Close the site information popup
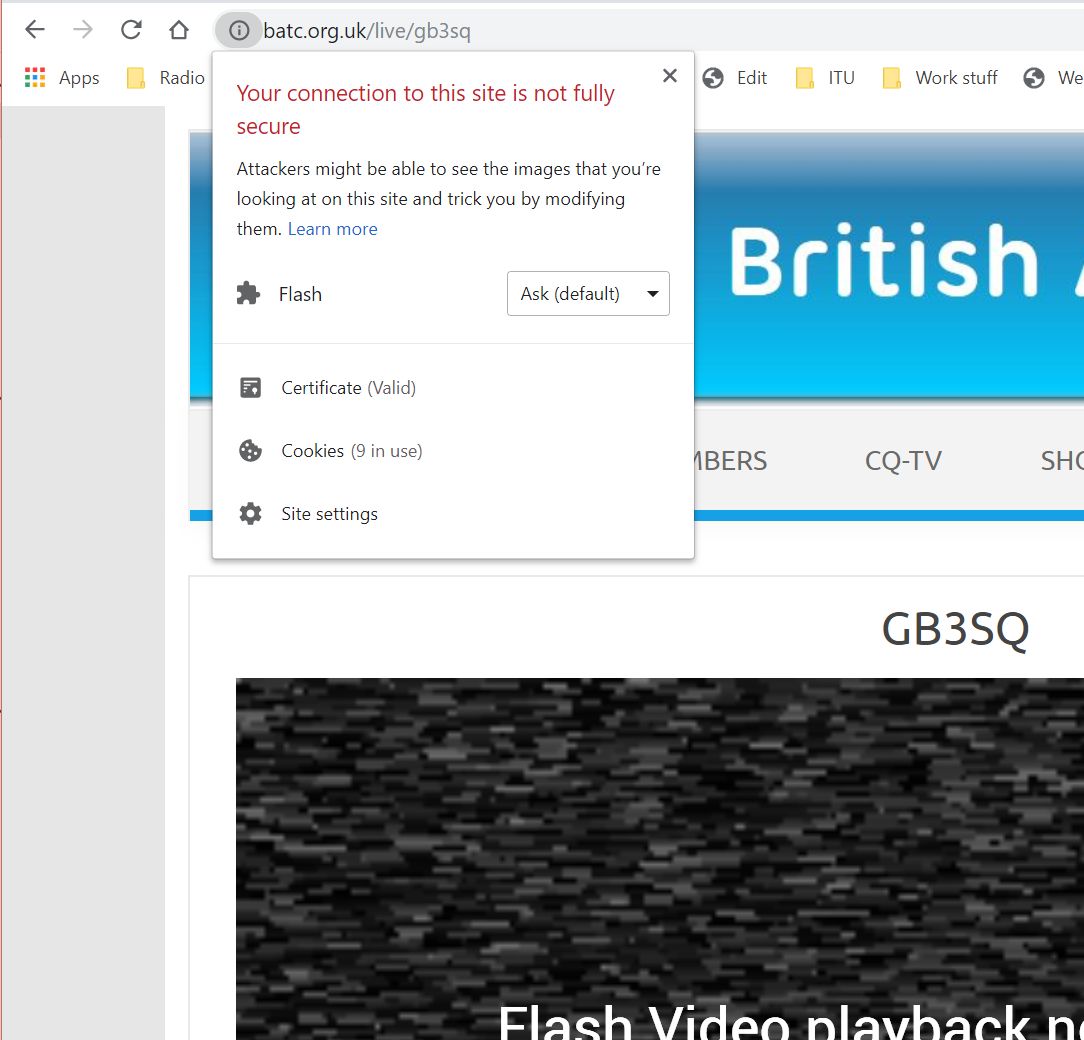 click(x=669, y=75)
